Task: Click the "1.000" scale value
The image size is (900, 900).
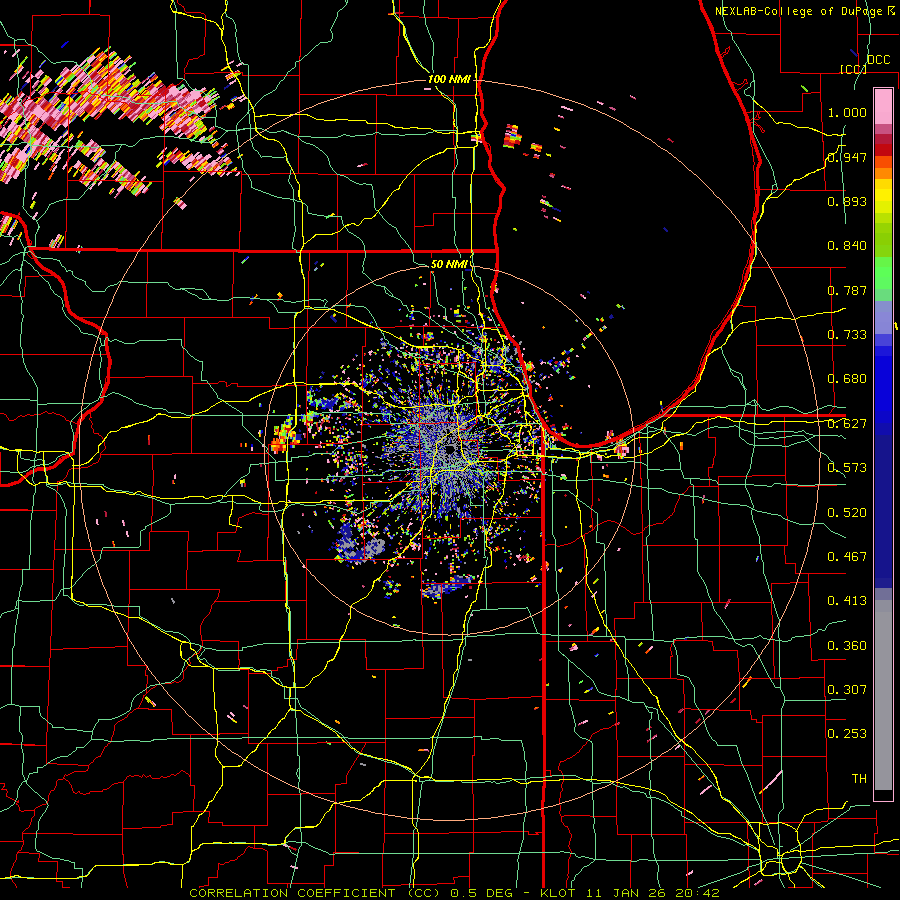Action: (x=847, y=112)
